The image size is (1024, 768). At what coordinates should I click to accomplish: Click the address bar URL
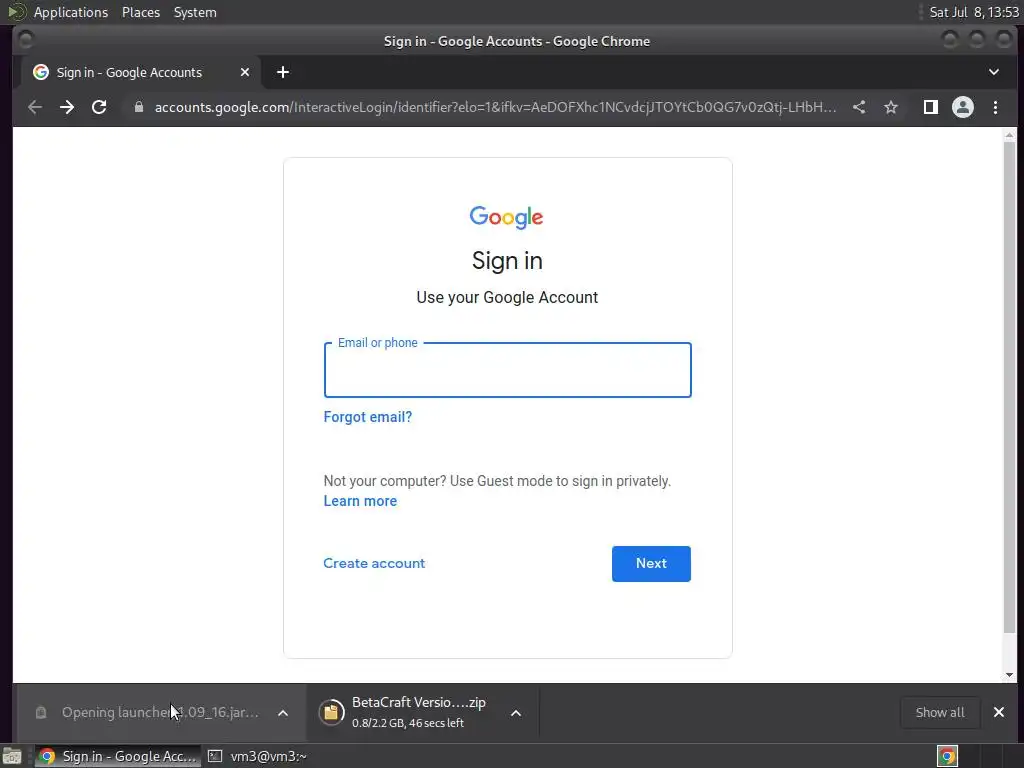(495, 107)
